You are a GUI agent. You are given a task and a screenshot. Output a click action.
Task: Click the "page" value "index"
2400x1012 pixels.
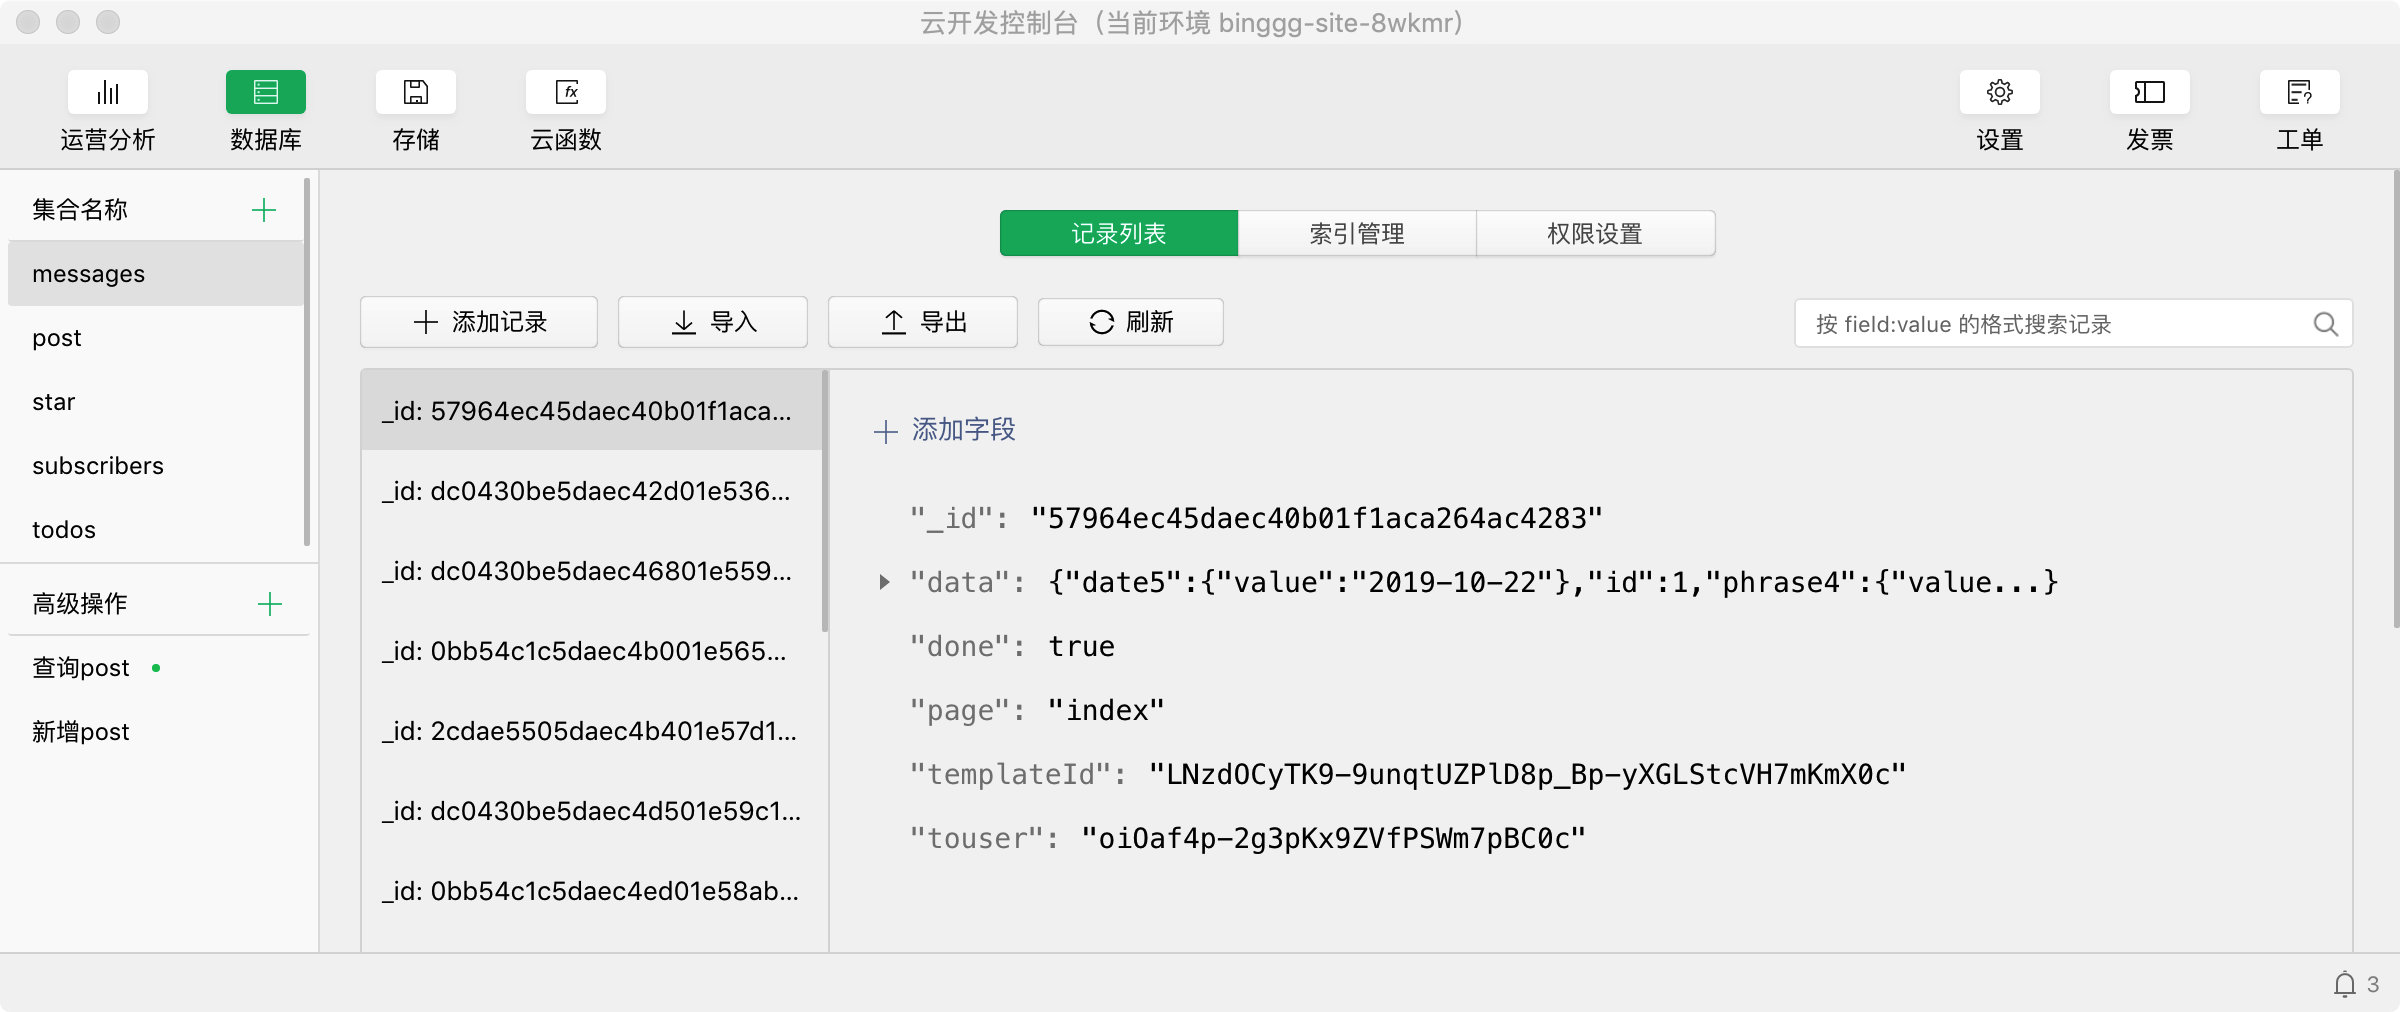[1106, 710]
